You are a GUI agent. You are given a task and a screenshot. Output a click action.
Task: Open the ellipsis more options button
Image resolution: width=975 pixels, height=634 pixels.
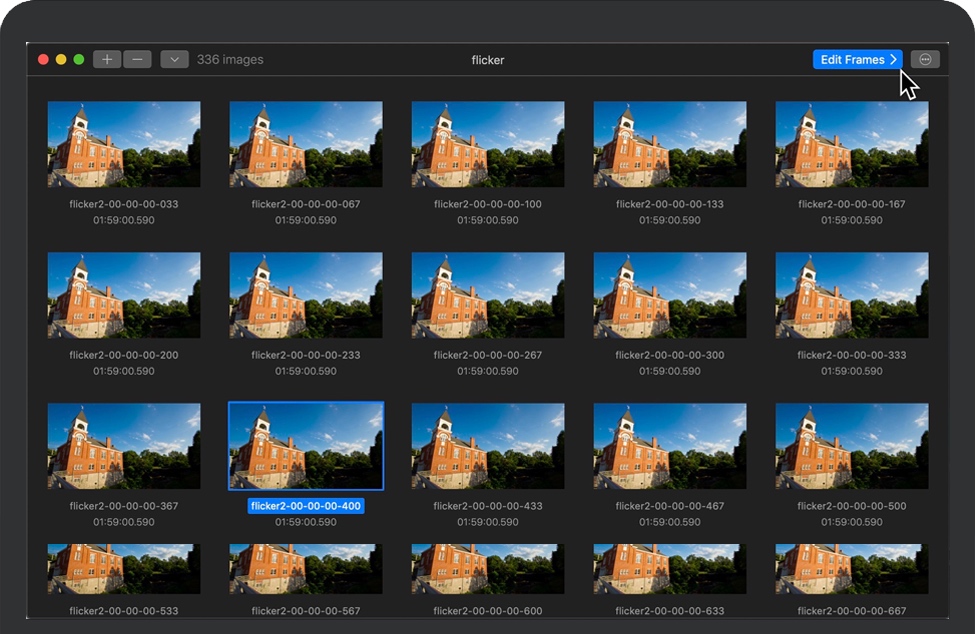pos(925,60)
